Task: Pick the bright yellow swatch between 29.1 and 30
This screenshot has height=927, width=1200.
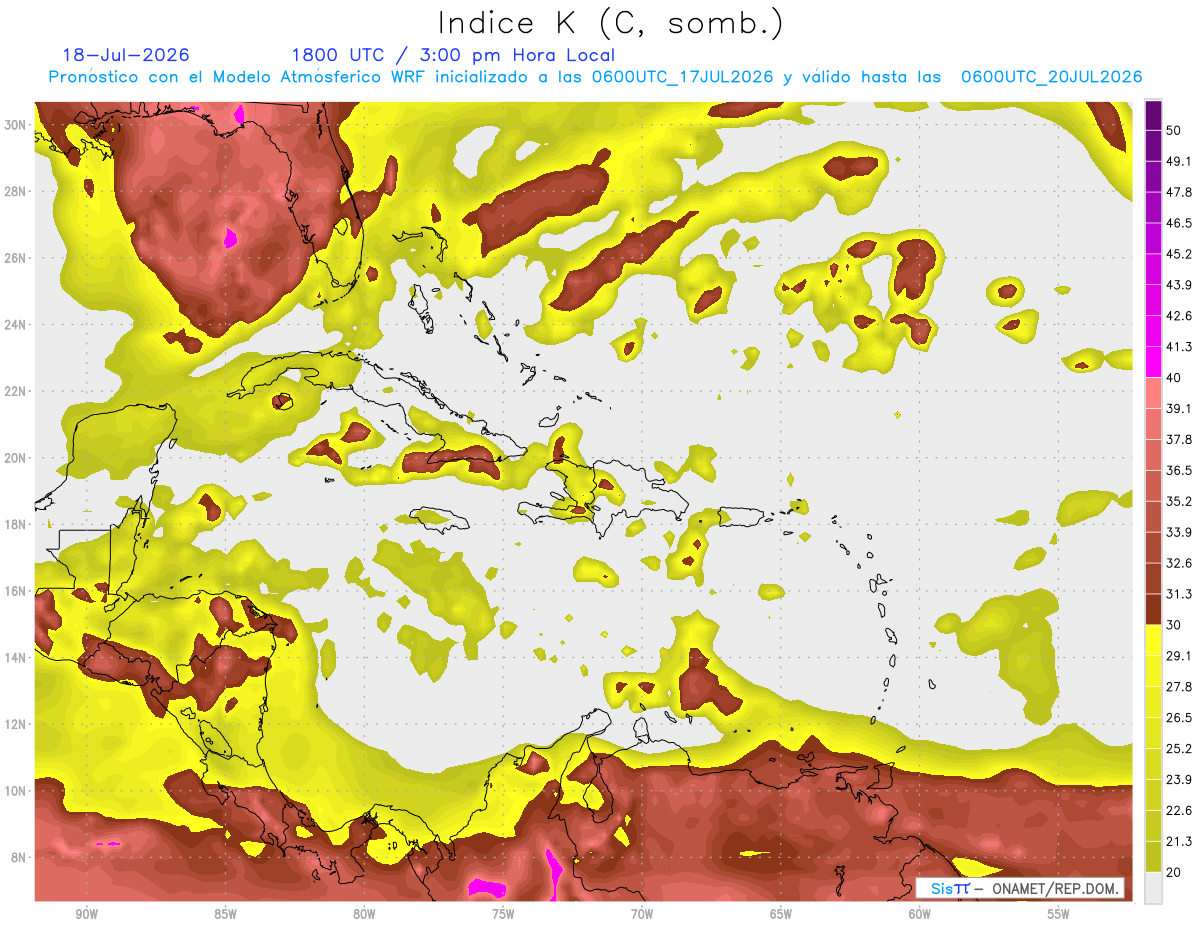Action: tap(1153, 640)
